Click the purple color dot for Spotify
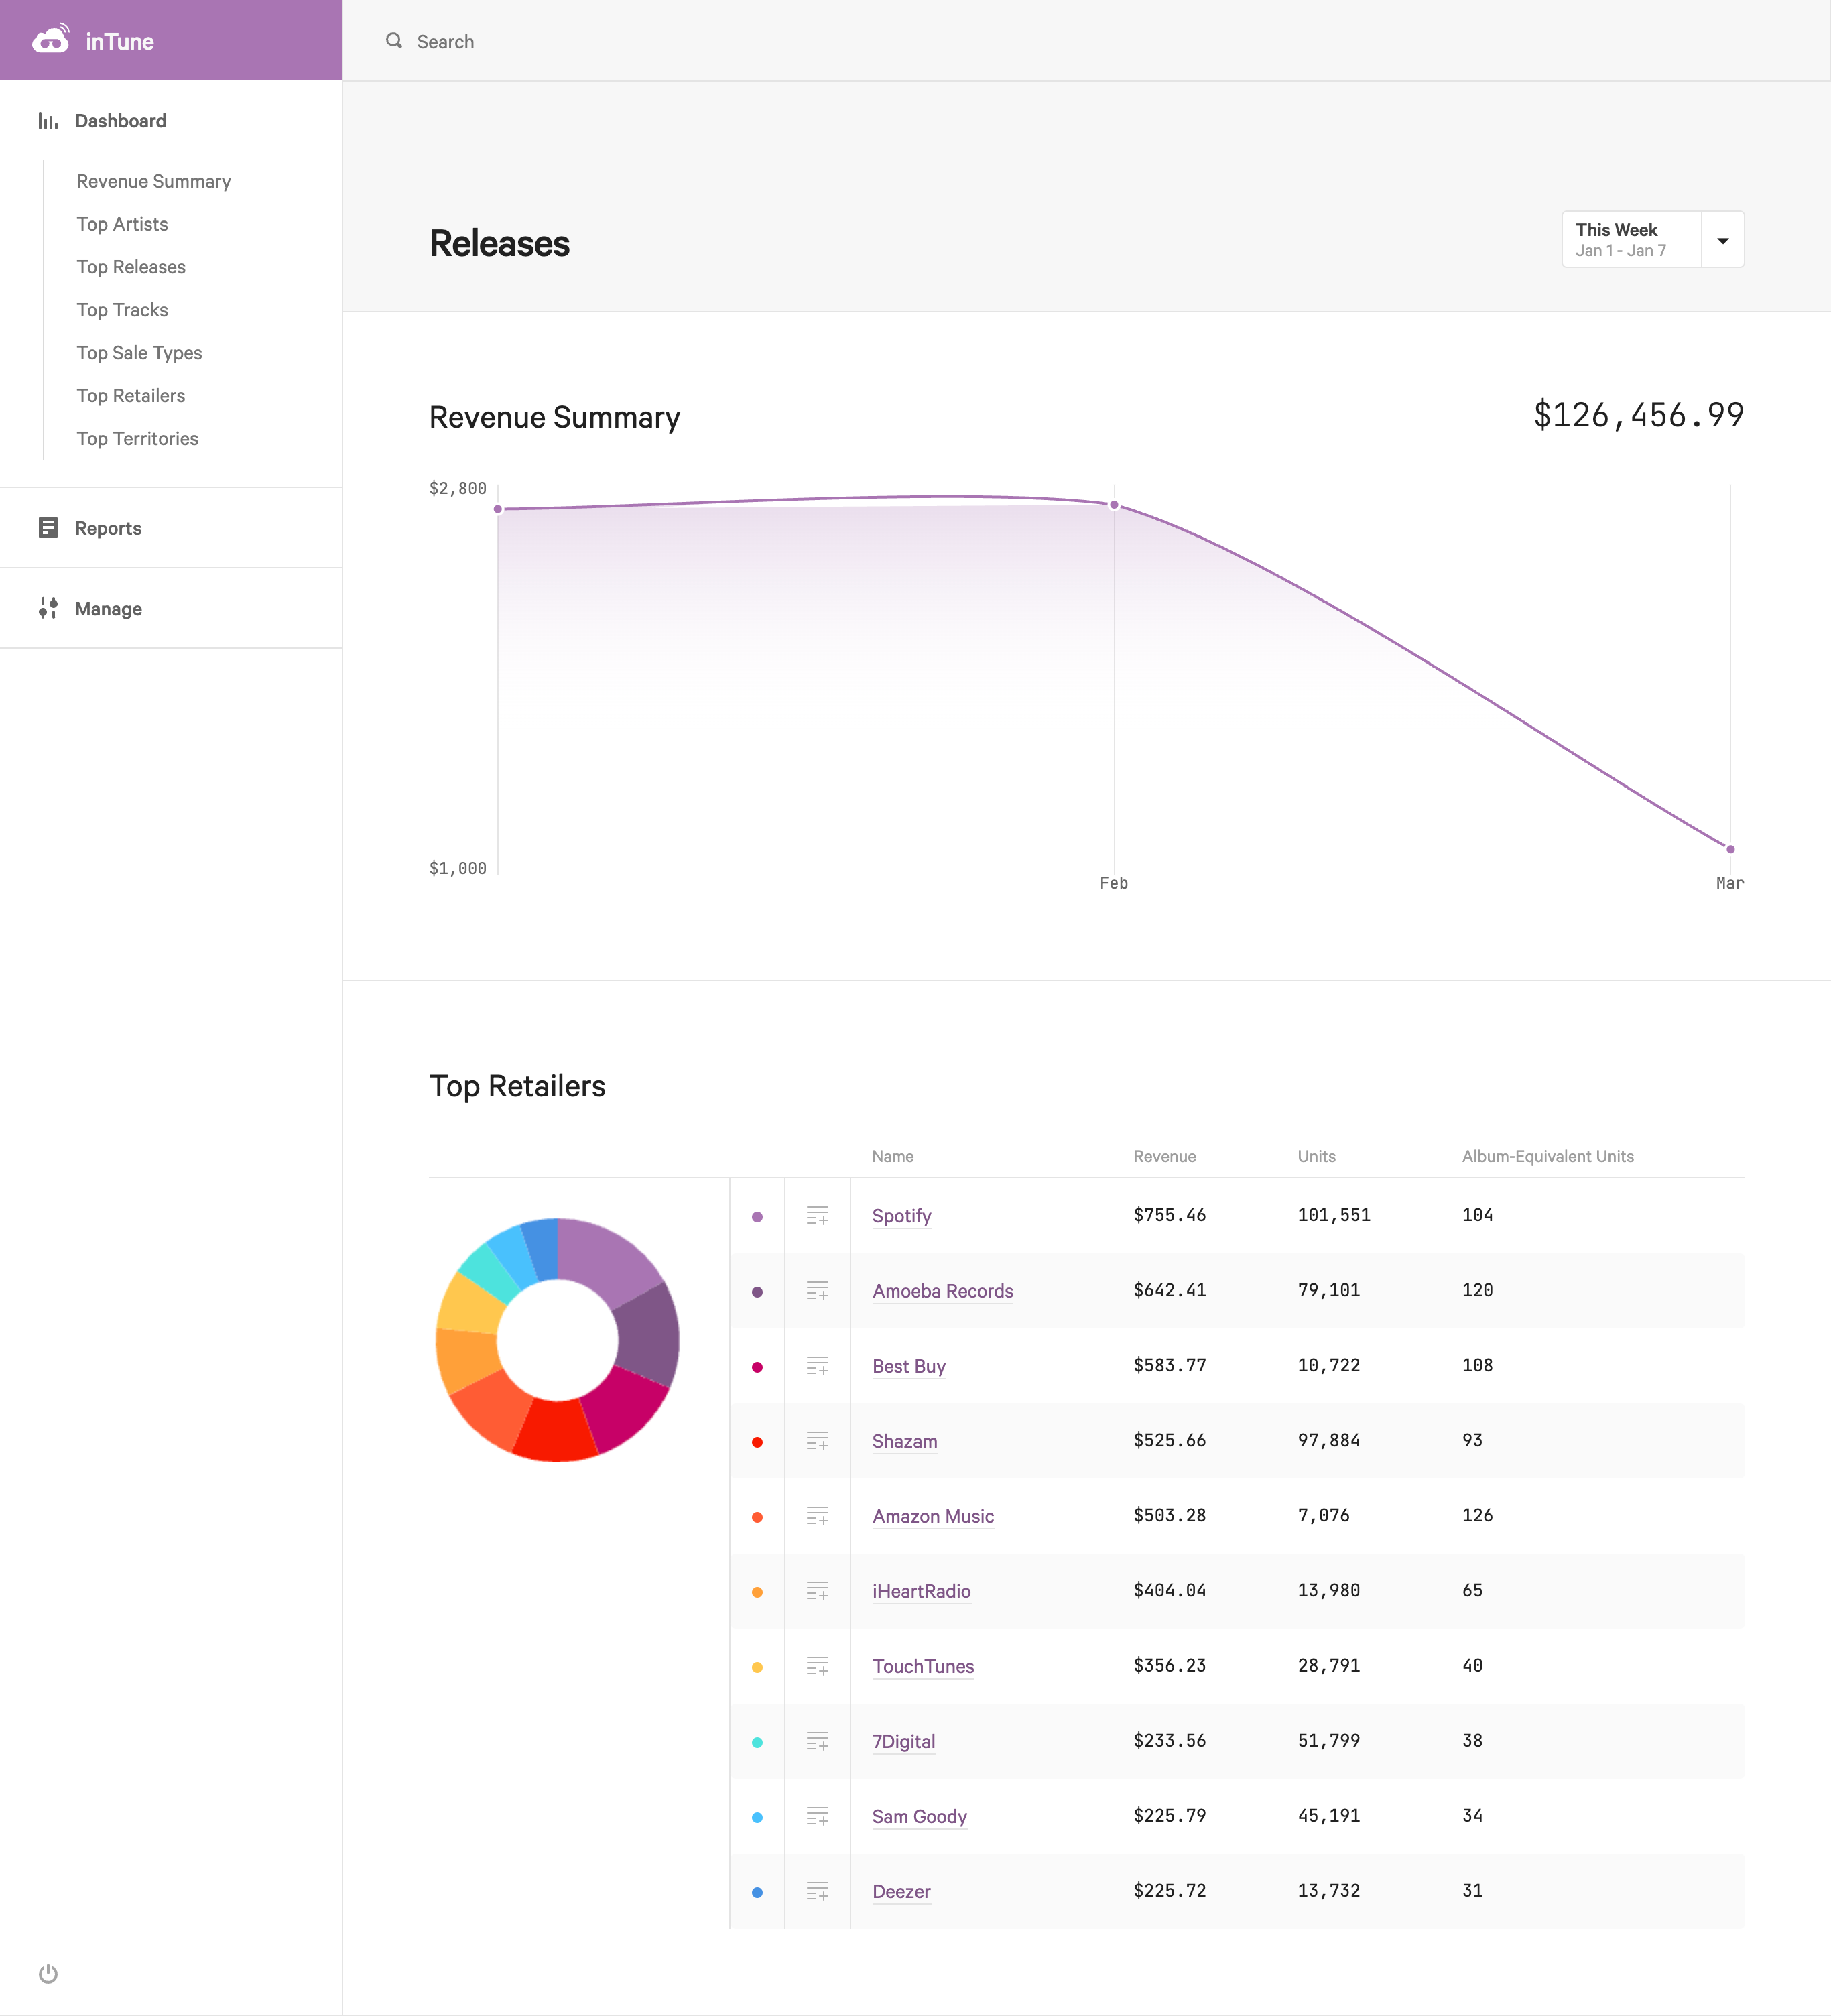The height and width of the screenshot is (2016, 1831). click(757, 1217)
